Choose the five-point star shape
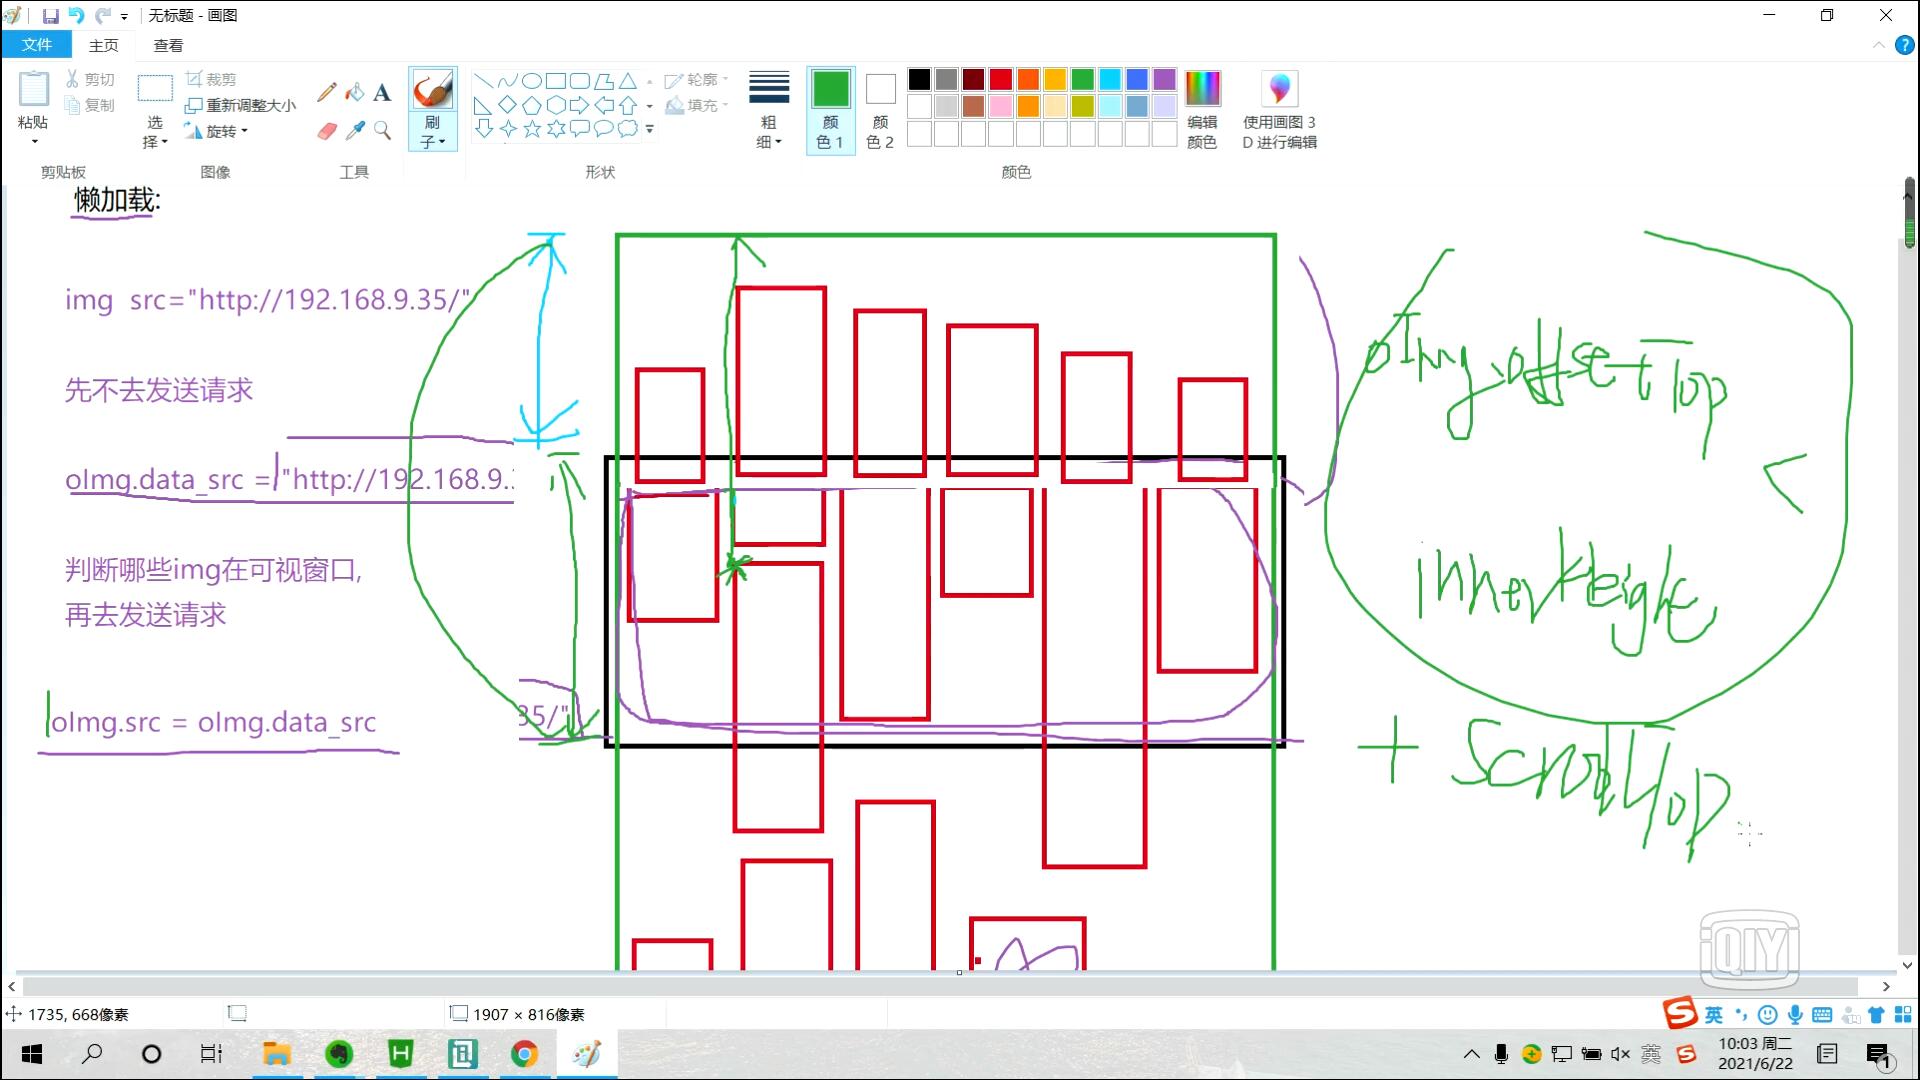This screenshot has height=1080, width=1920. click(x=532, y=128)
